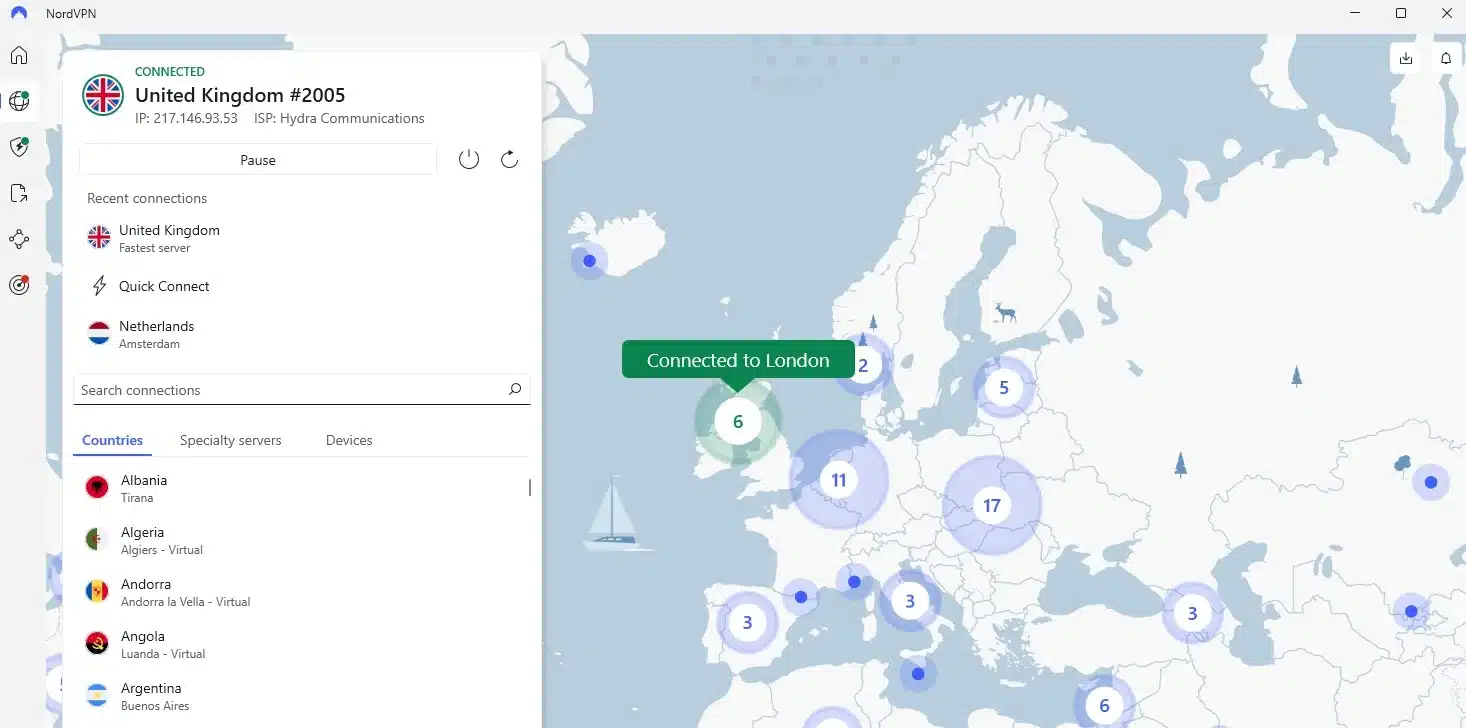Click the Turkey map cluster marked 3

pos(1192,613)
